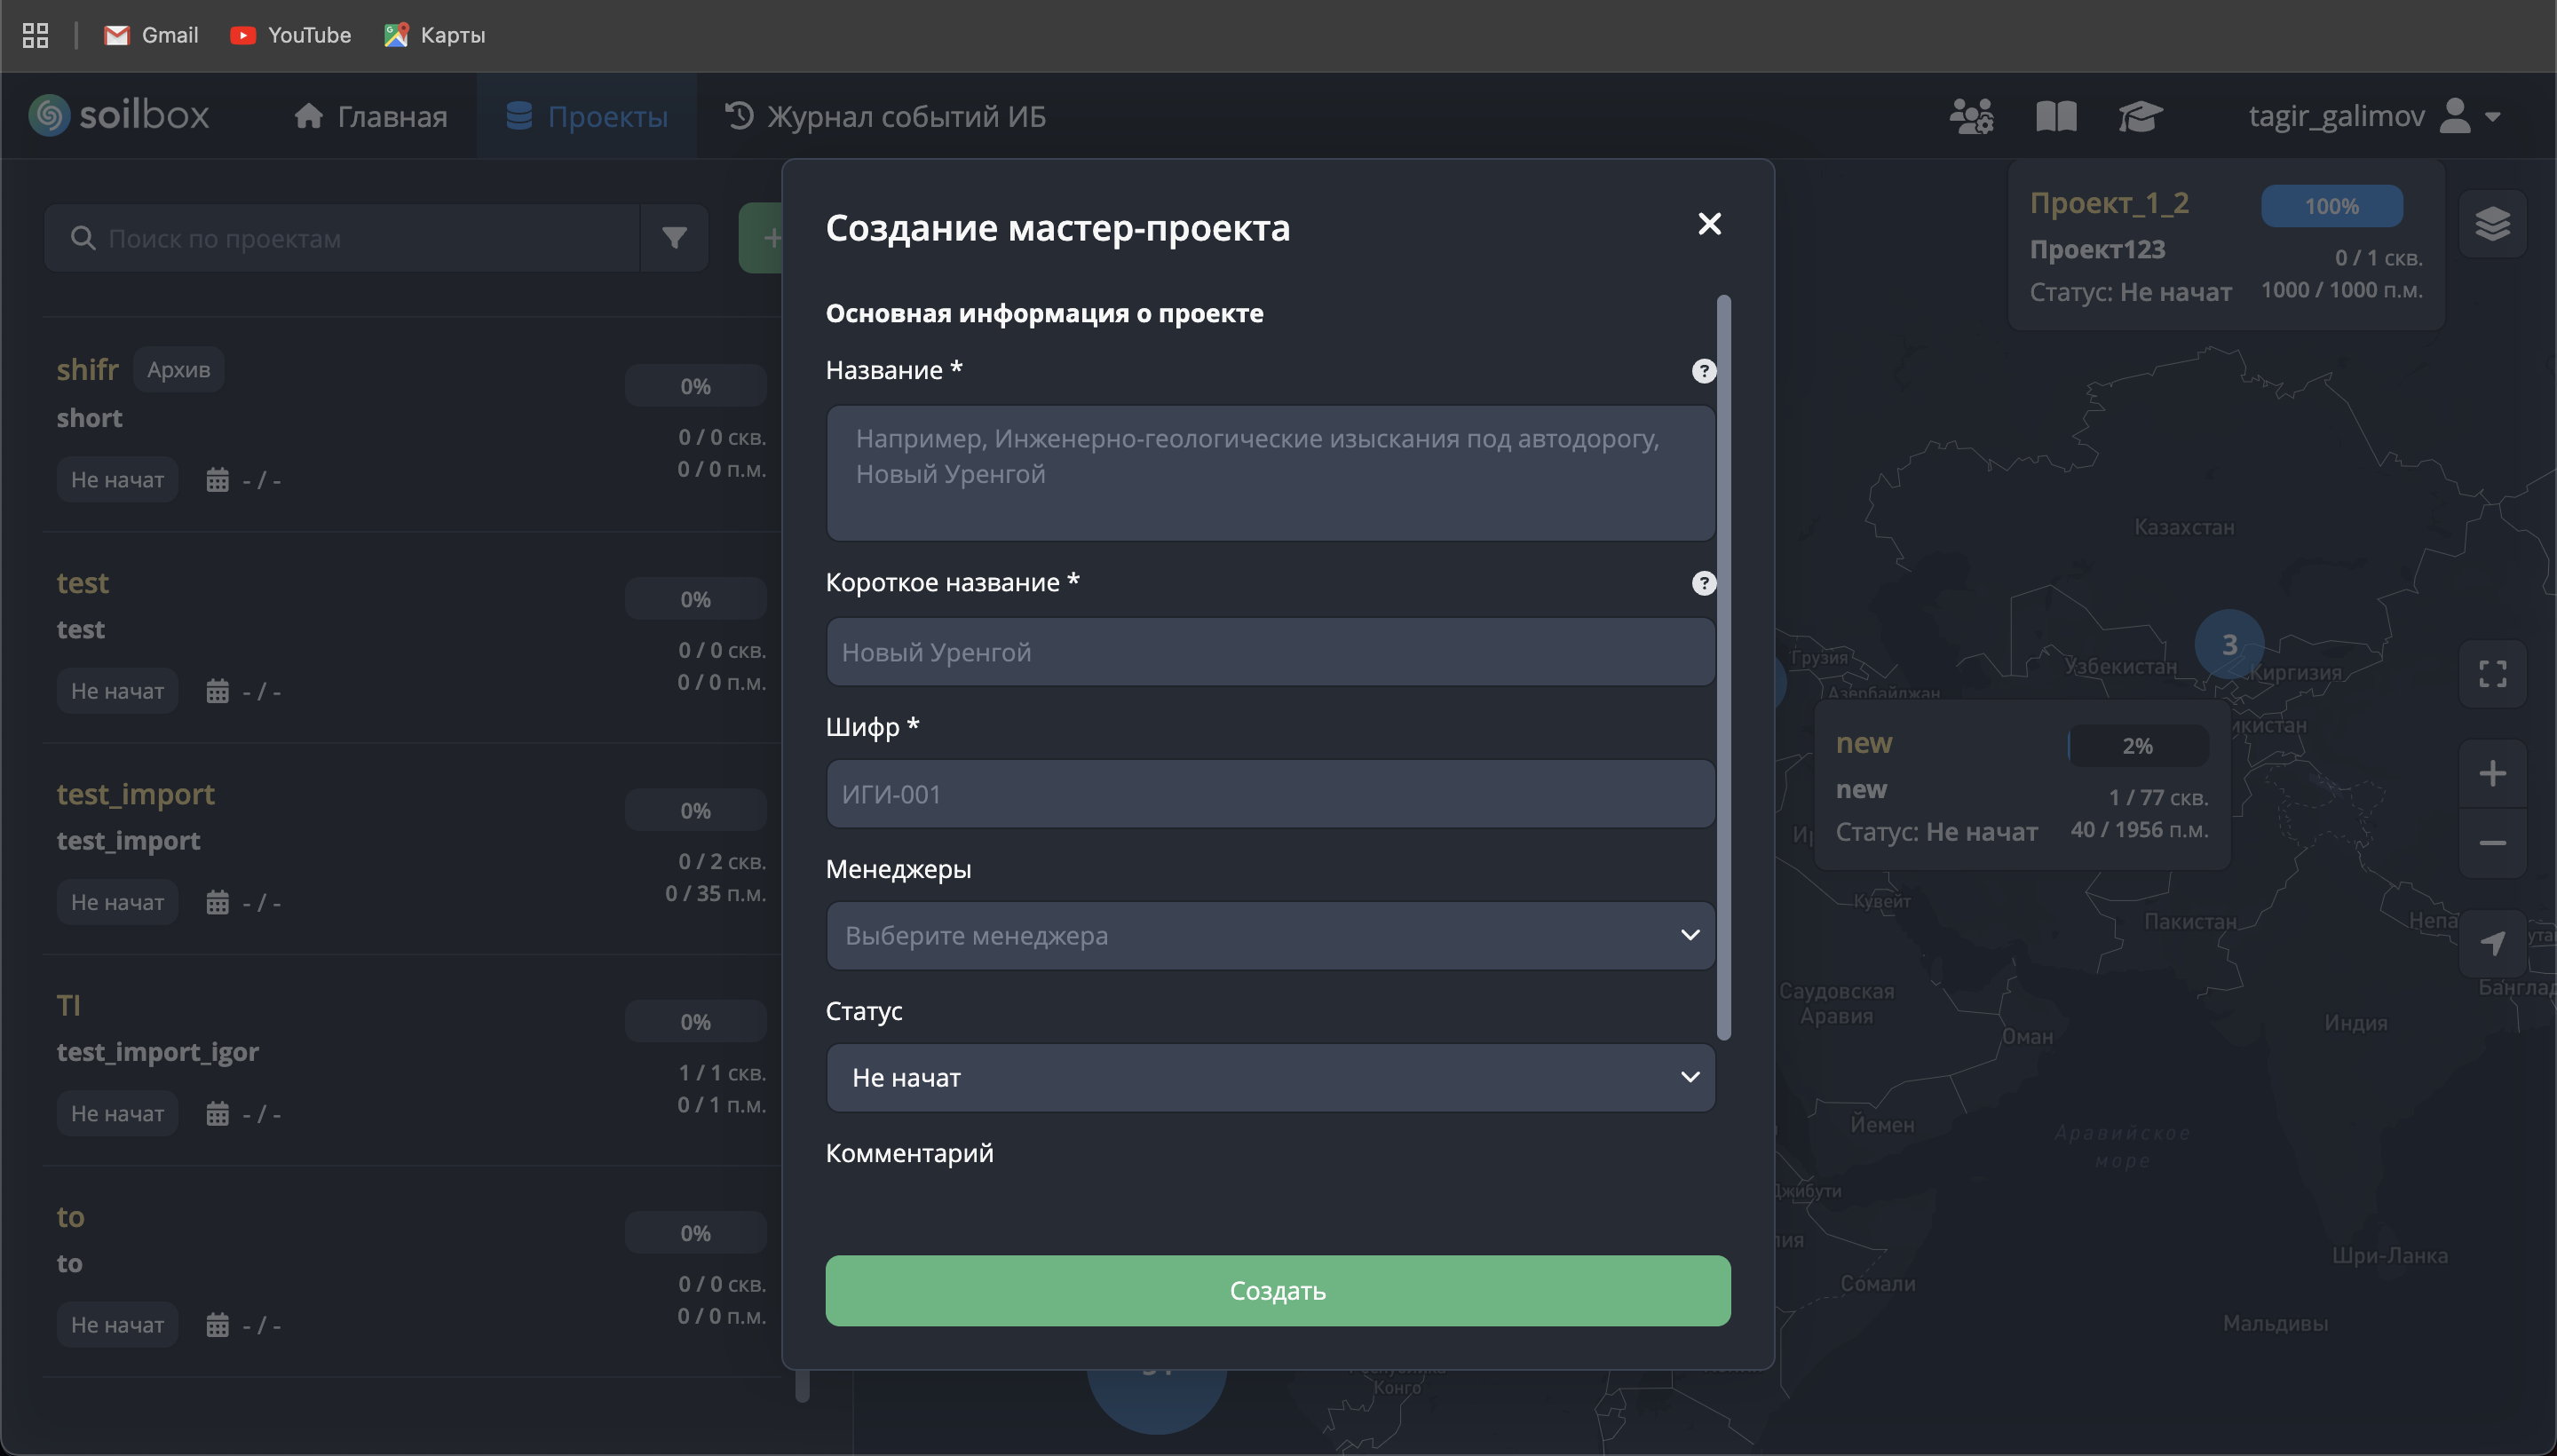Open the book documentation icon
Image resolution: width=2557 pixels, height=1456 pixels.
(2056, 116)
